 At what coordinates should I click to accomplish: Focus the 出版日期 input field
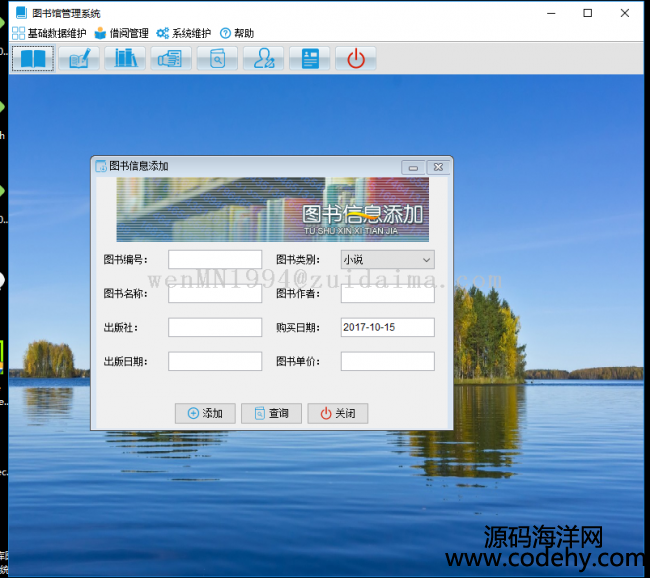tap(215, 361)
